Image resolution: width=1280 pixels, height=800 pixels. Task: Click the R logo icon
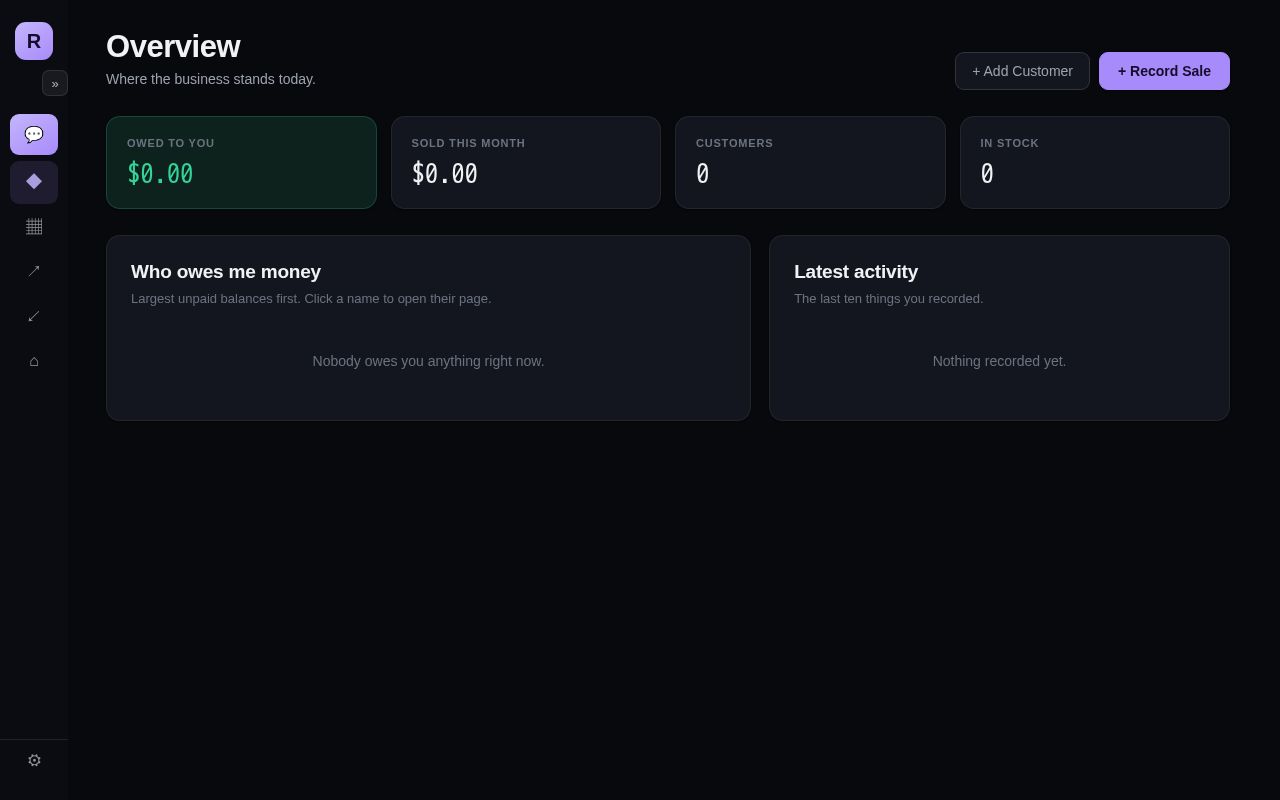(x=34, y=41)
